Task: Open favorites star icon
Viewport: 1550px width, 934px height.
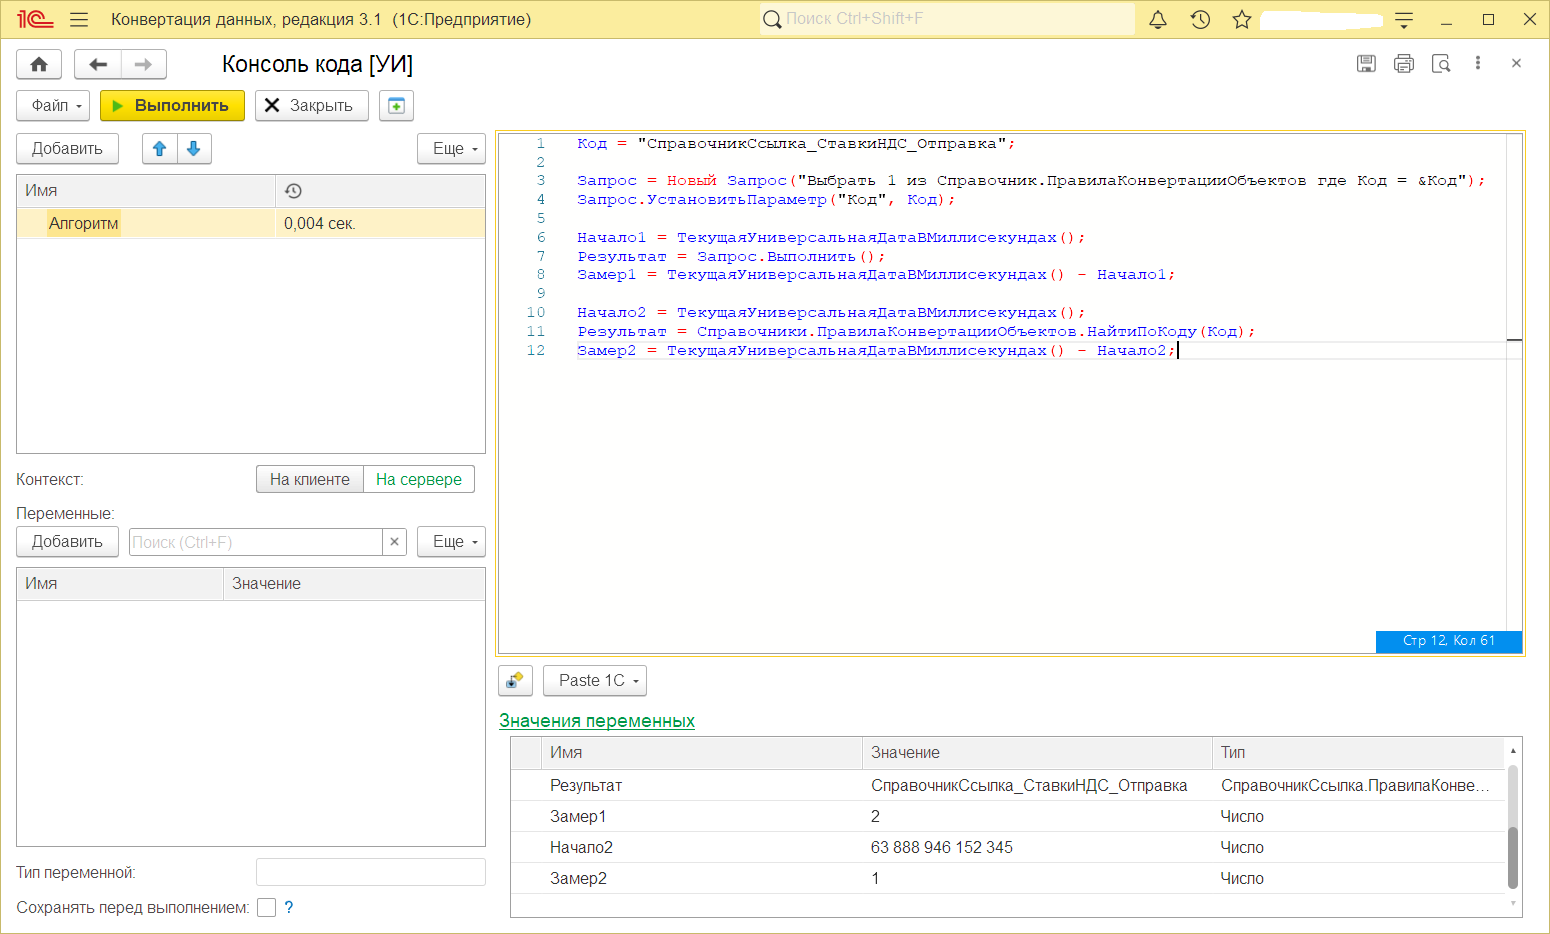Action: tap(1242, 19)
